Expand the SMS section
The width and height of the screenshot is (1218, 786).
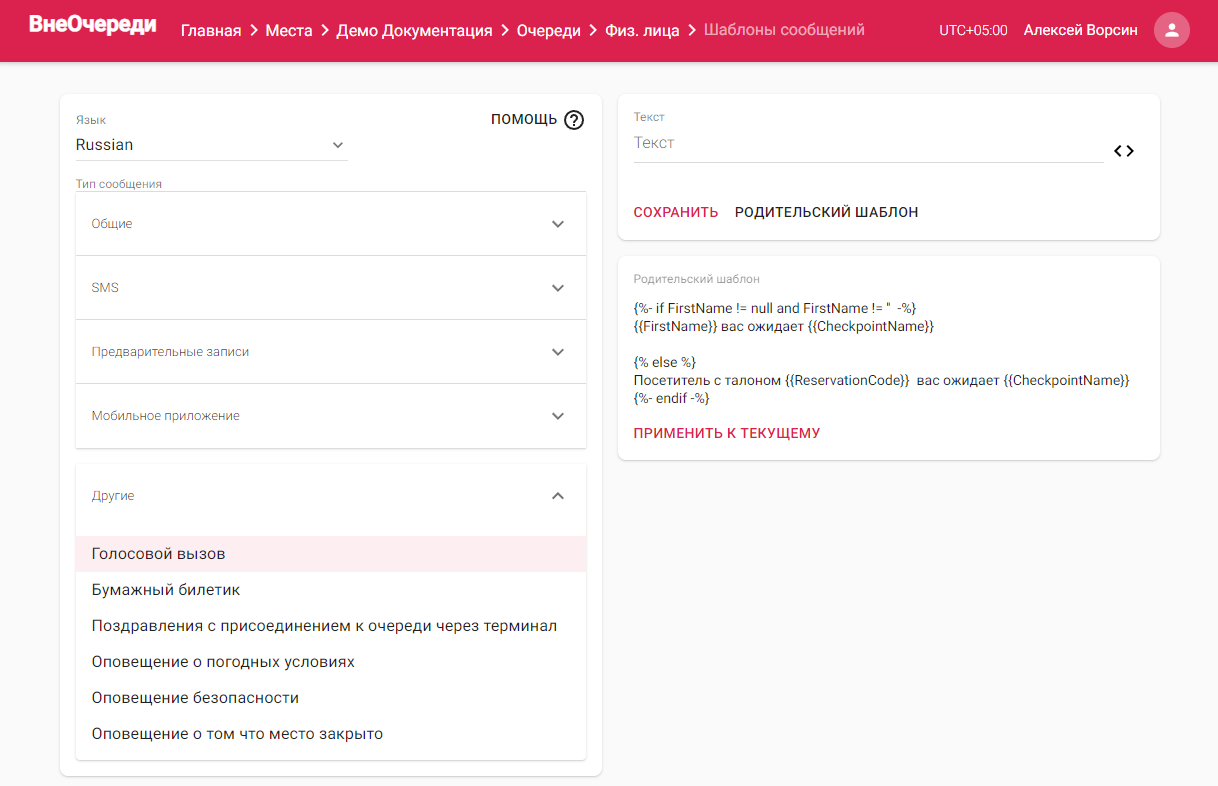tap(331, 288)
